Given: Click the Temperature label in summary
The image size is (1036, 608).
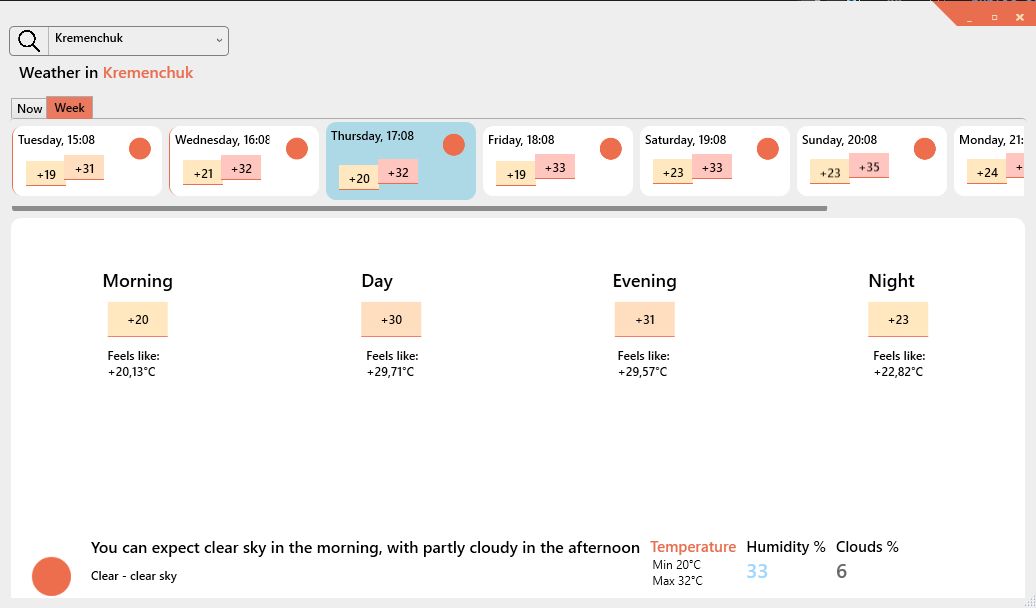Looking at the screenshot, I should pyautogui.click(x=692, y=547).
